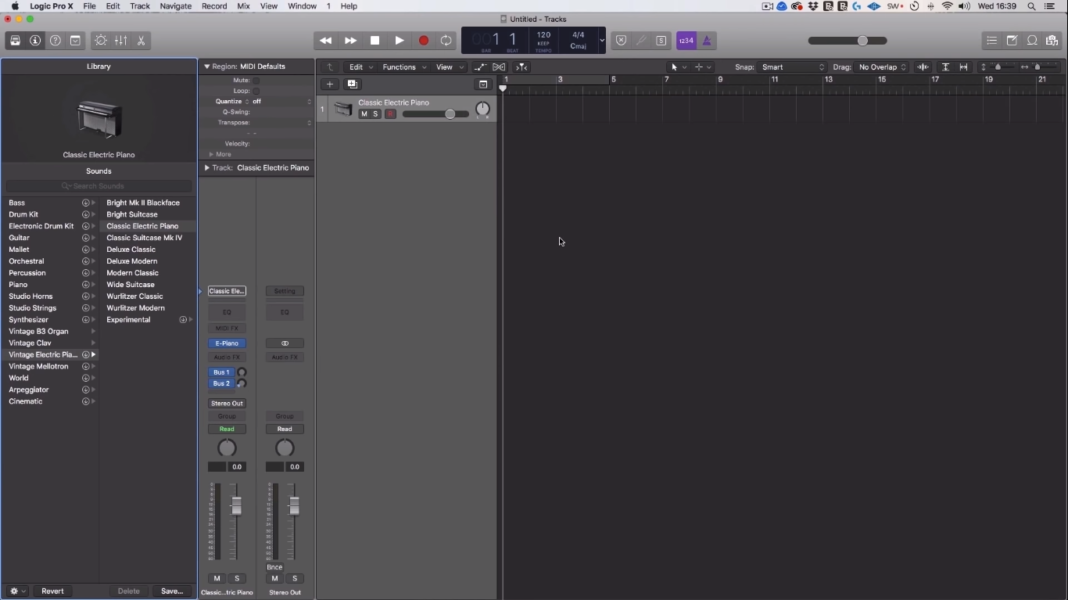Open Quick Help with the question mark icon
Viewport: 1068px width, 600px height.
point(55,40)
